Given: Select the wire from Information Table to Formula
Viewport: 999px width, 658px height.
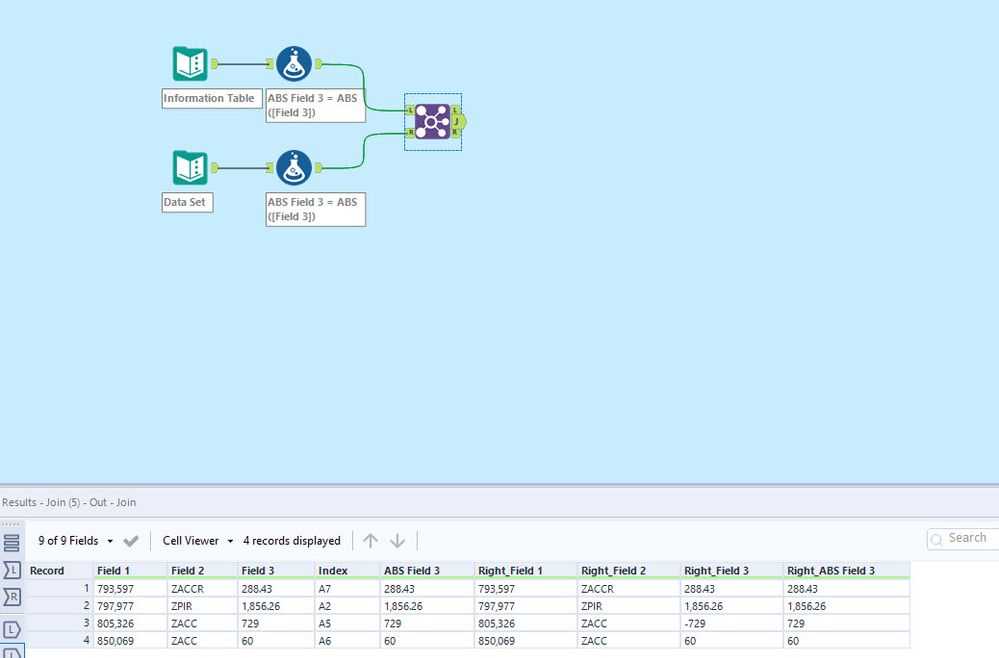Looking at the screenshot, I should 242,64.
